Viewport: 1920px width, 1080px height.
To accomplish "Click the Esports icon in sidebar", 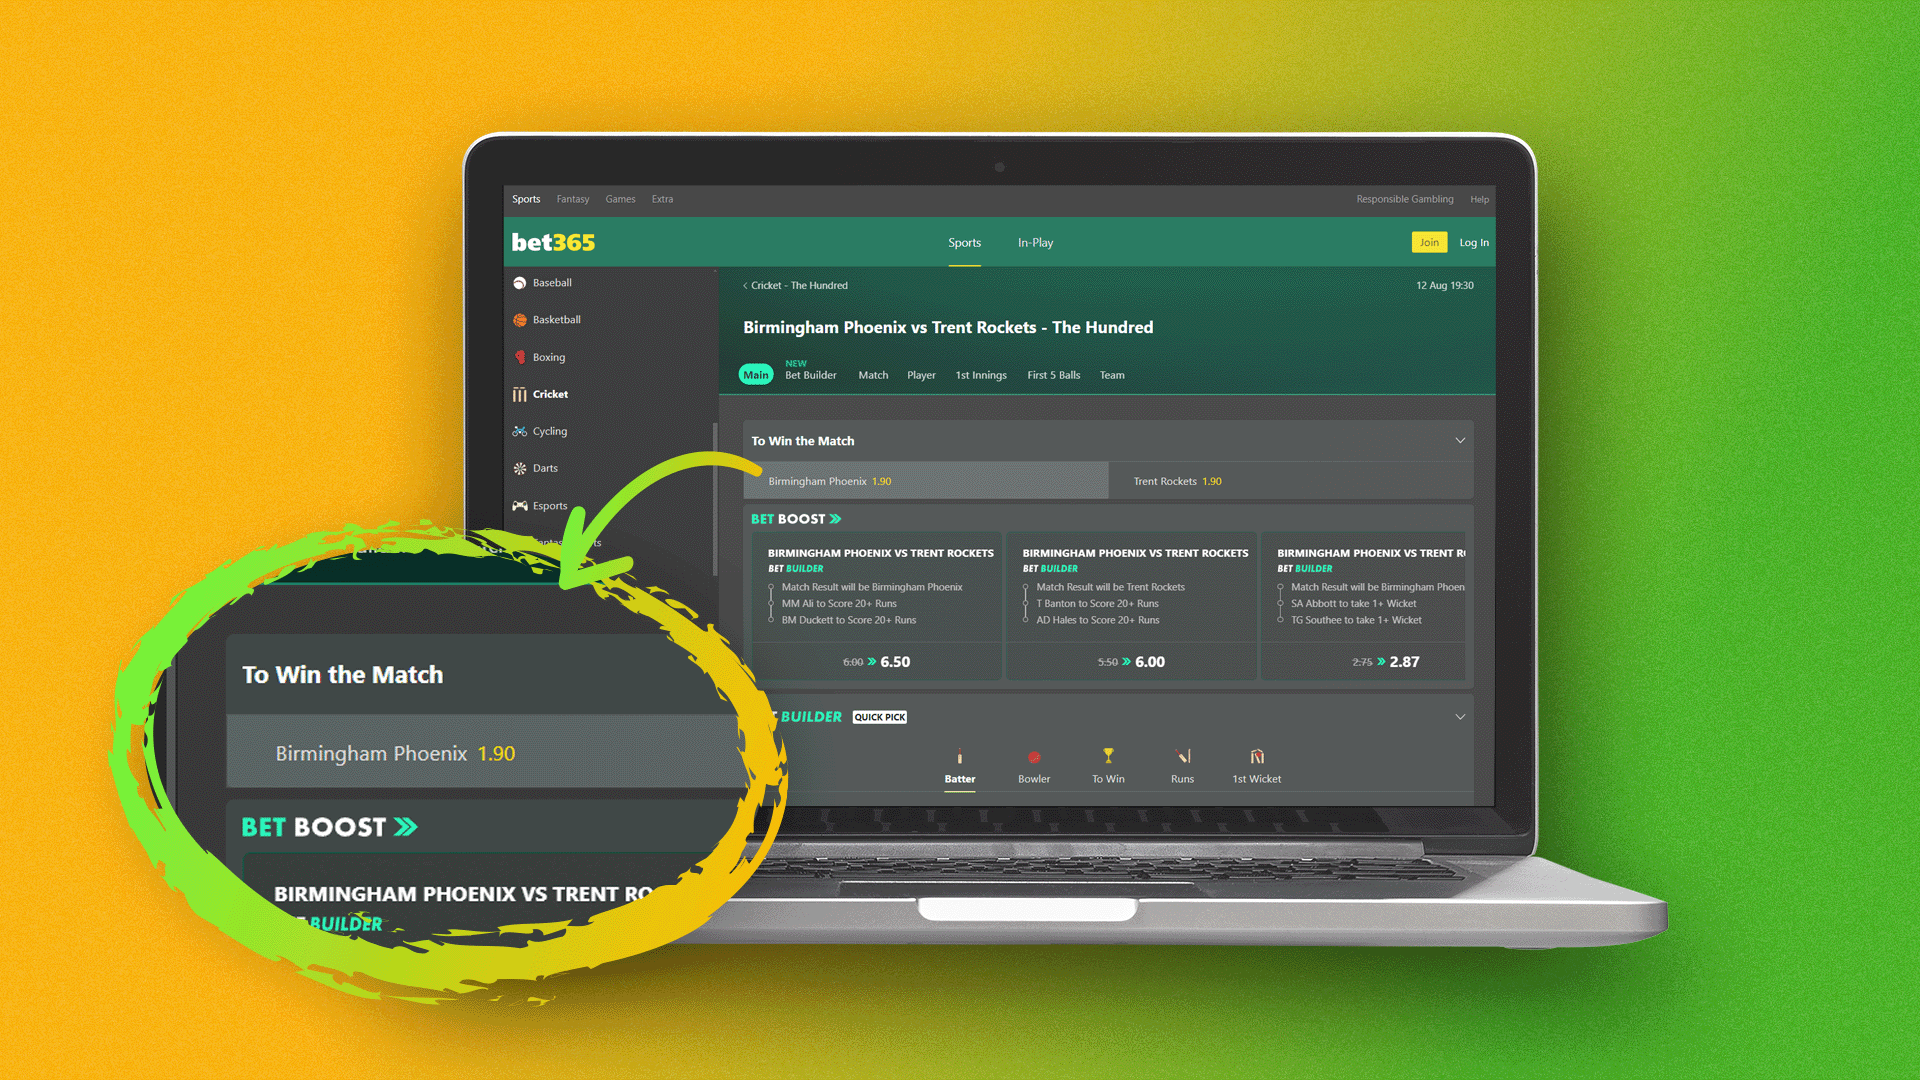I will [521, 505].
